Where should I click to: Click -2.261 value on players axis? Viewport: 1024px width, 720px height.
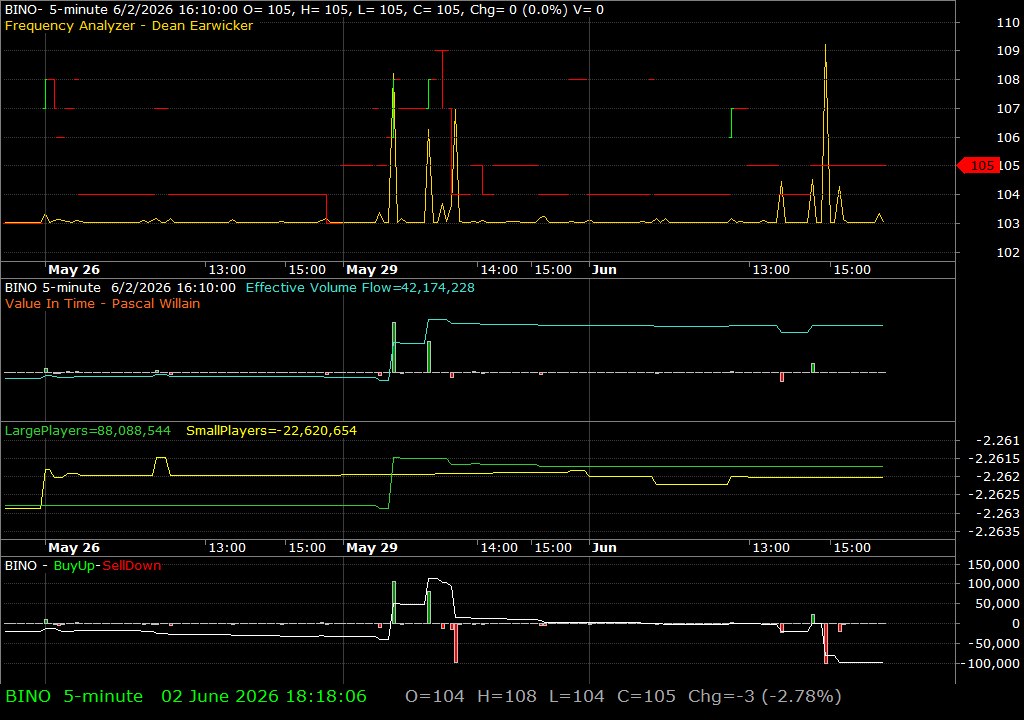click(997, 440)
